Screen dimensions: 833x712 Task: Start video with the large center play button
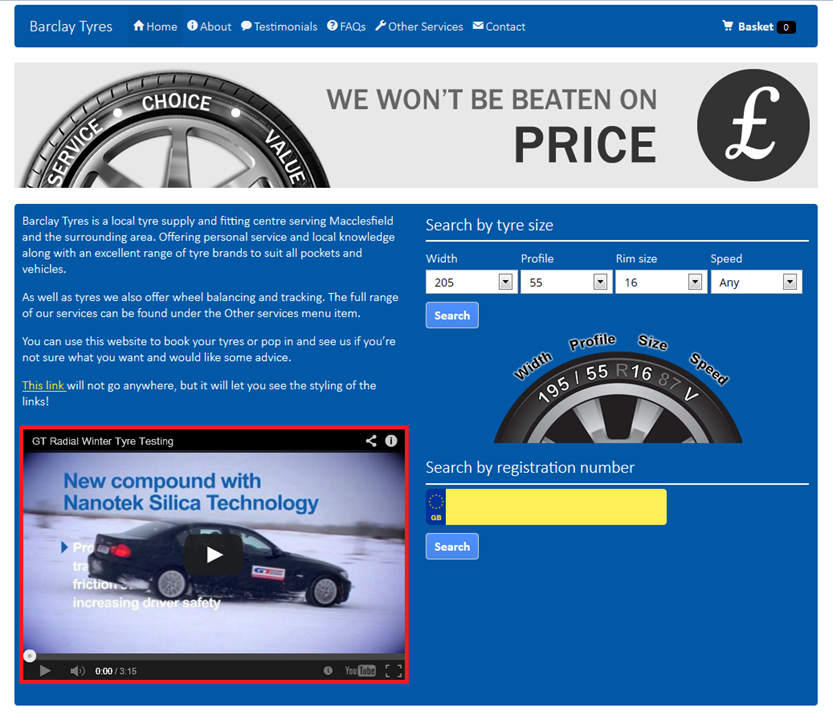[214, 555]
